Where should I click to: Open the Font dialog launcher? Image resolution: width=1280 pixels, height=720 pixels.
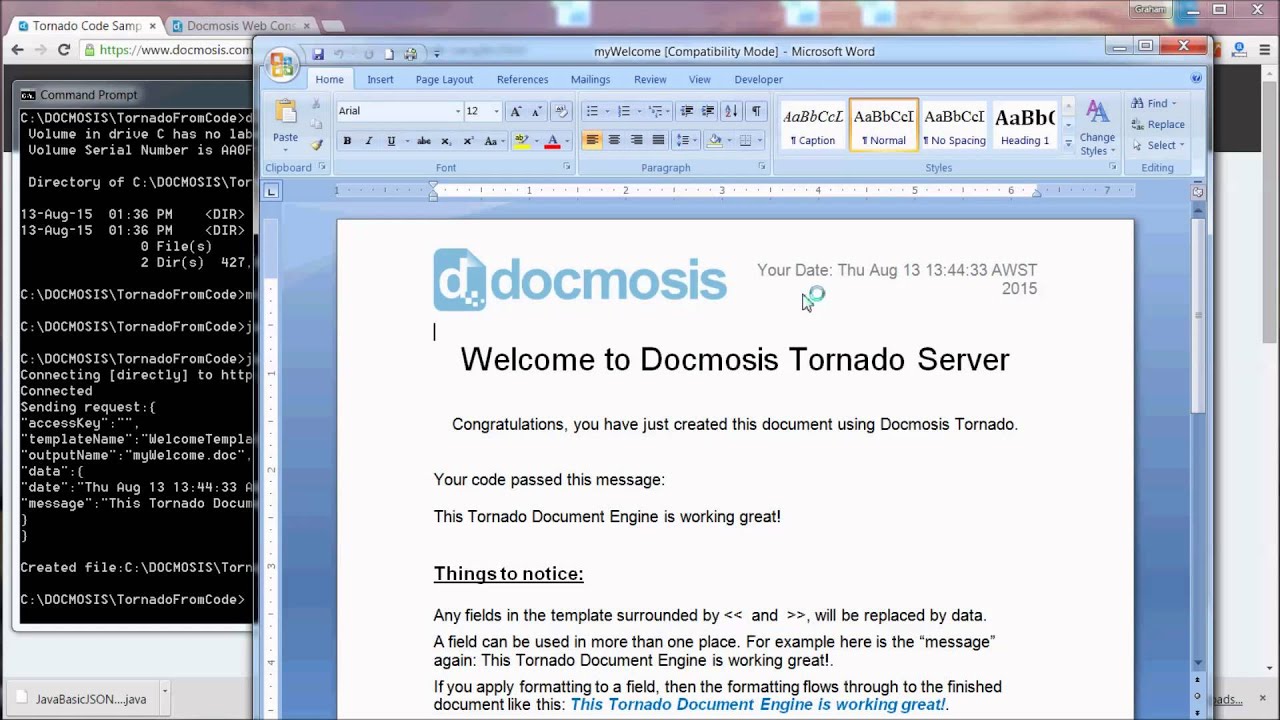[x=567, y=167]
